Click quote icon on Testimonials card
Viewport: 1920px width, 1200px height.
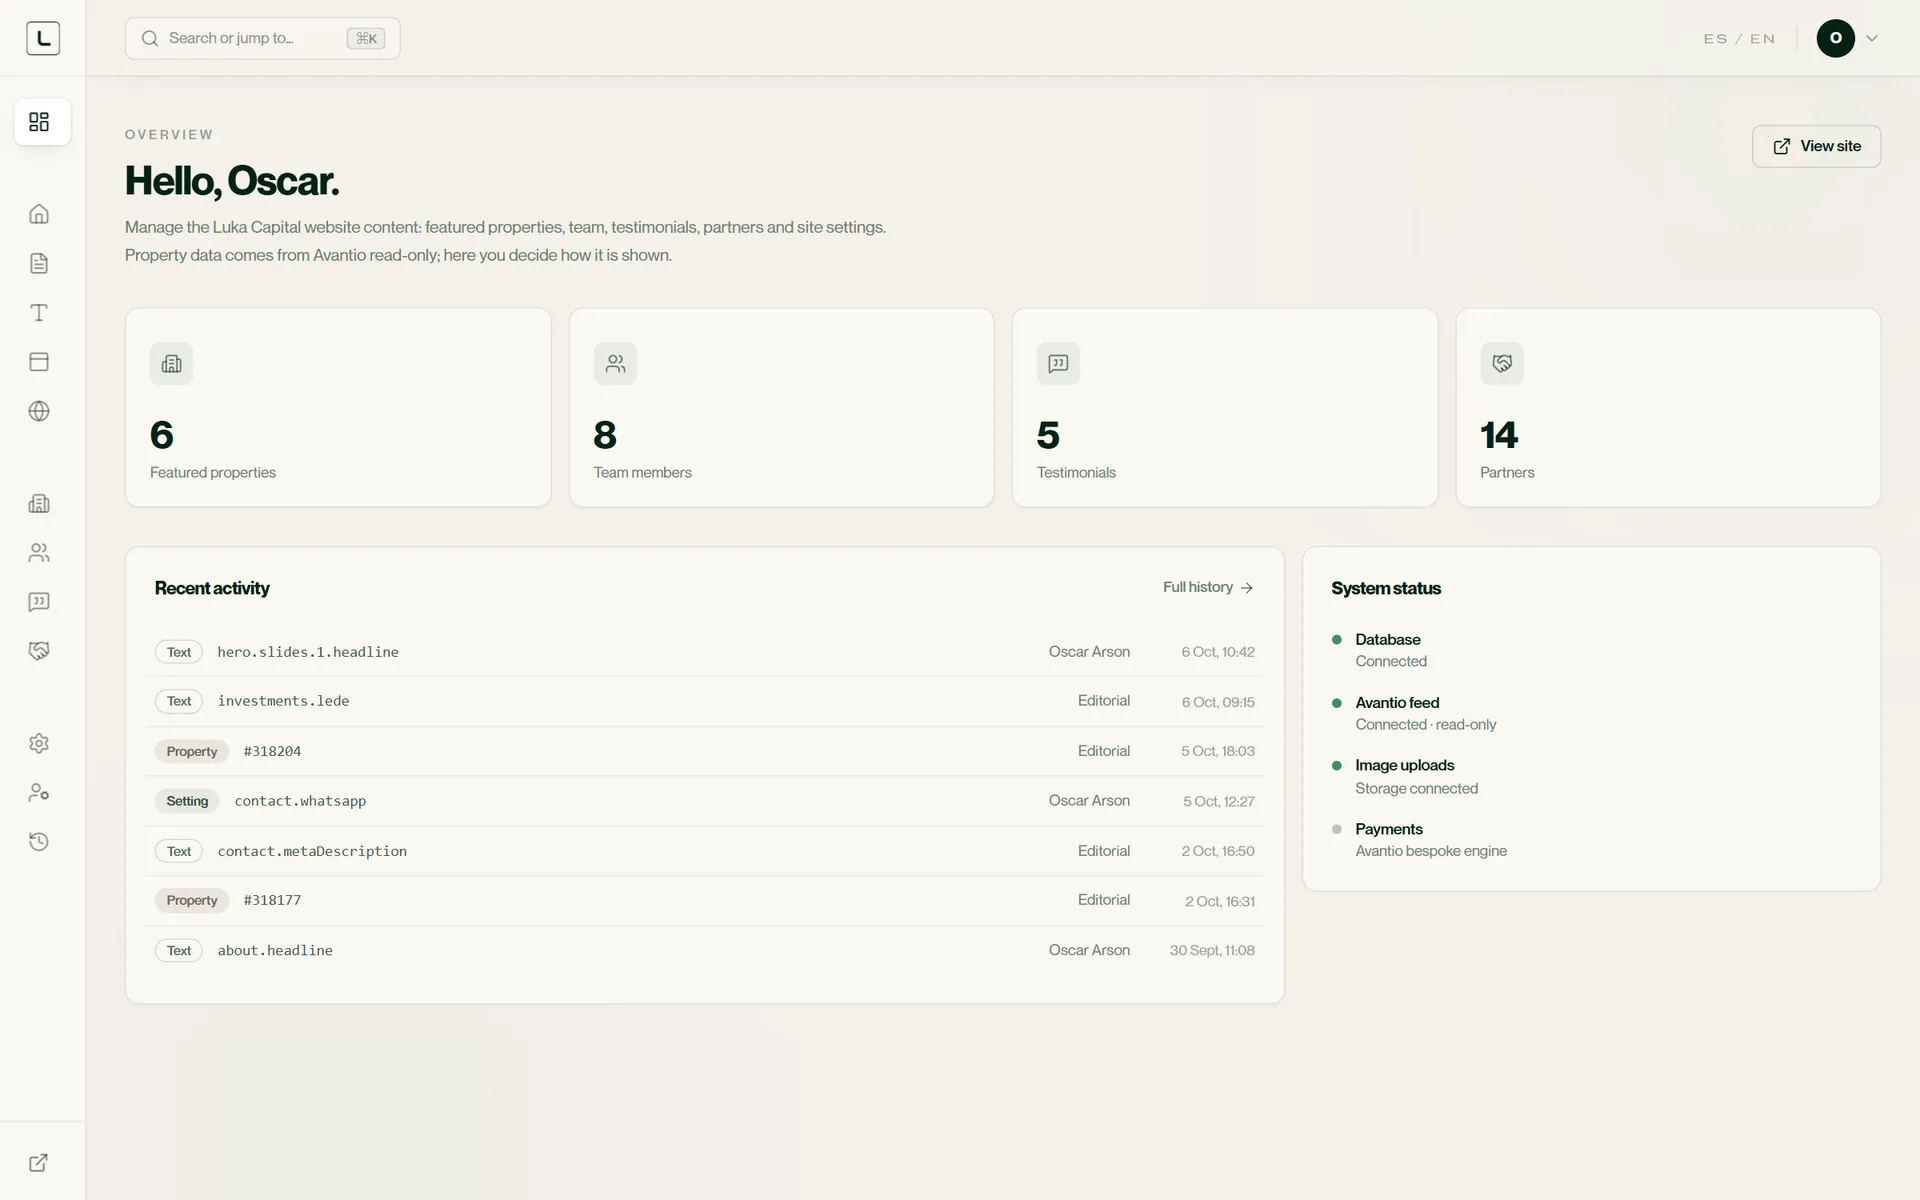[1058, 364]
